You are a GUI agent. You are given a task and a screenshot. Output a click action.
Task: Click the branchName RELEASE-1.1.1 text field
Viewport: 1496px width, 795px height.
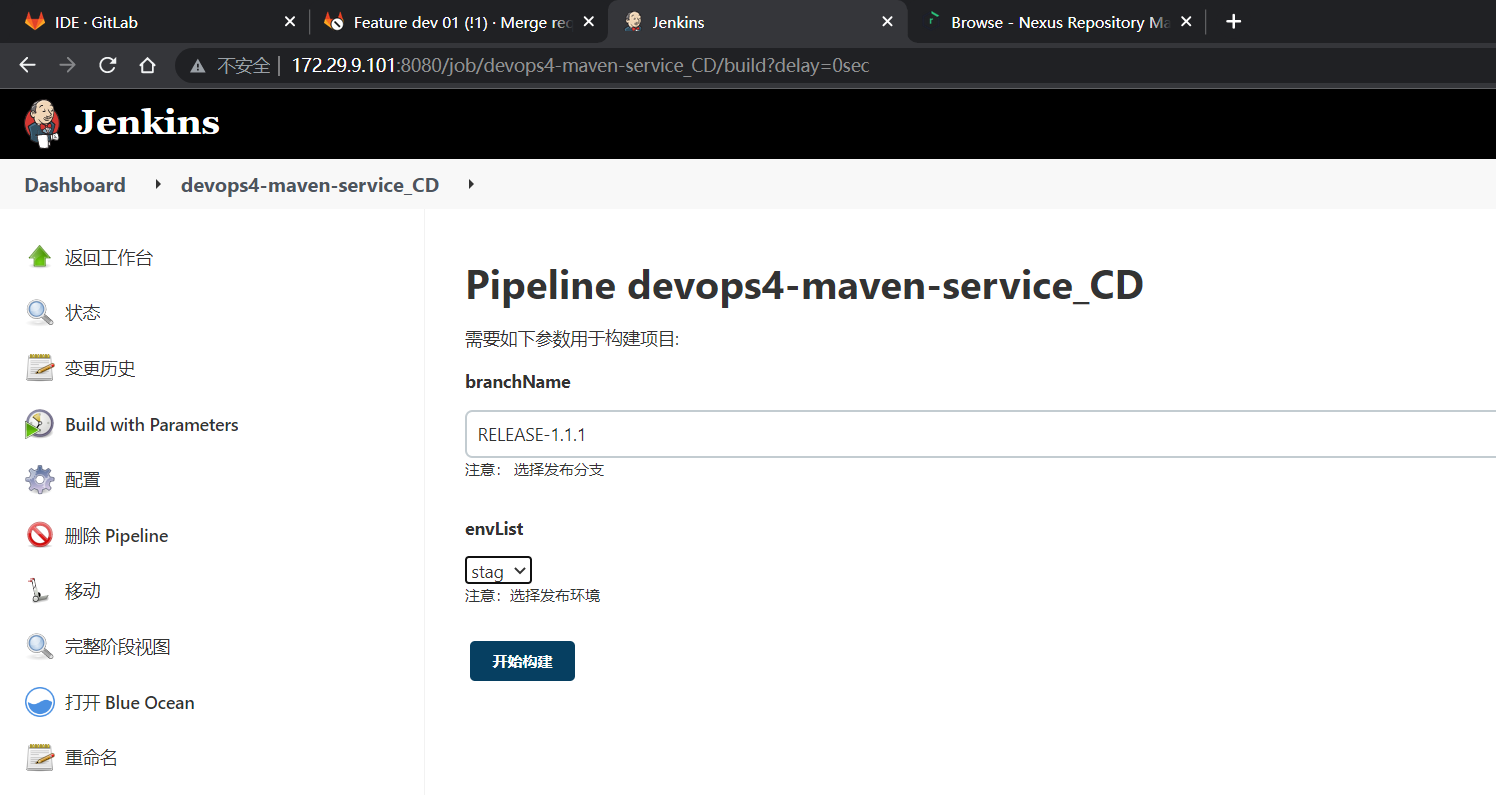(x=980, y=434)
